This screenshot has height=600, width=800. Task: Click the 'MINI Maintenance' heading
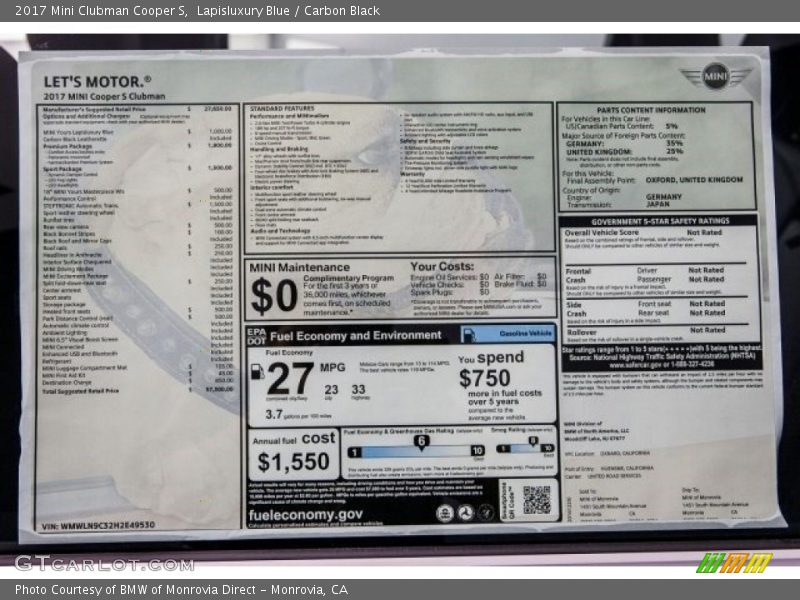(299, 267)
